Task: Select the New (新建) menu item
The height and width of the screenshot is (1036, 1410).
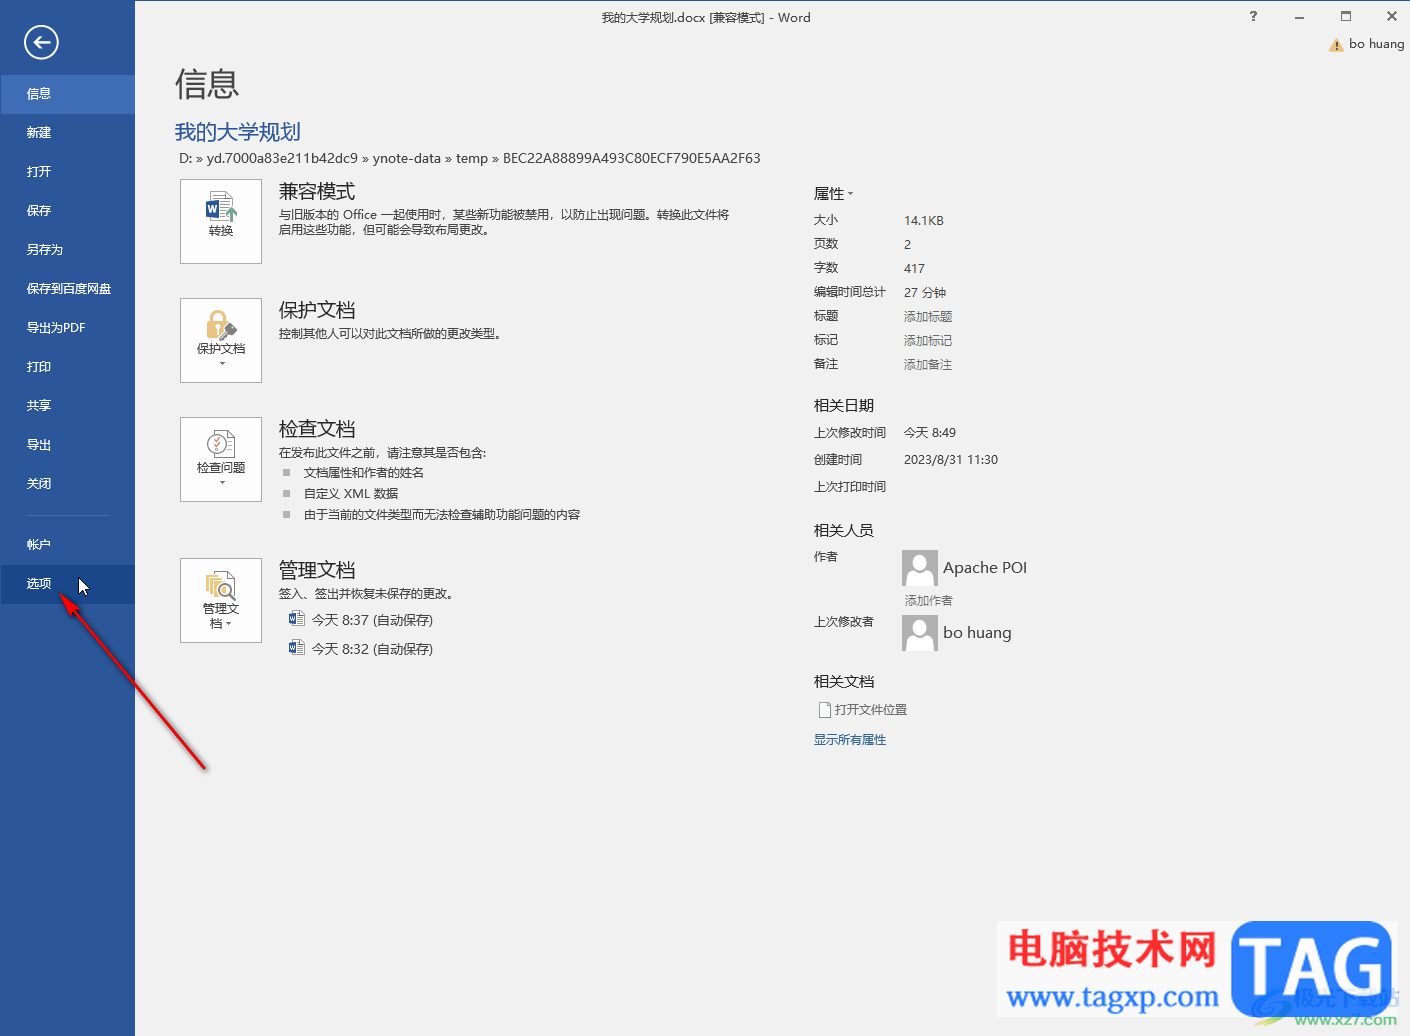Action: 67,133
